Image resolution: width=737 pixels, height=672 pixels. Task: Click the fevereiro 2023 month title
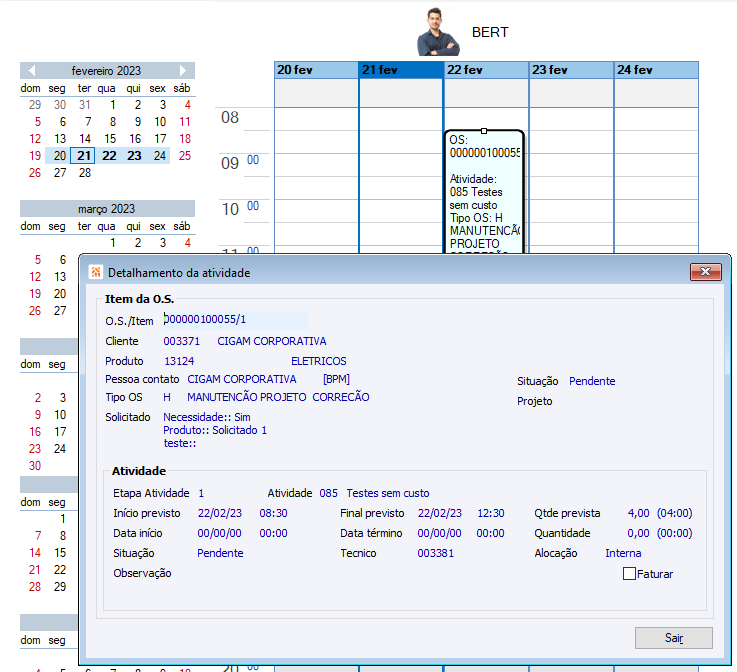click(106, 70)
